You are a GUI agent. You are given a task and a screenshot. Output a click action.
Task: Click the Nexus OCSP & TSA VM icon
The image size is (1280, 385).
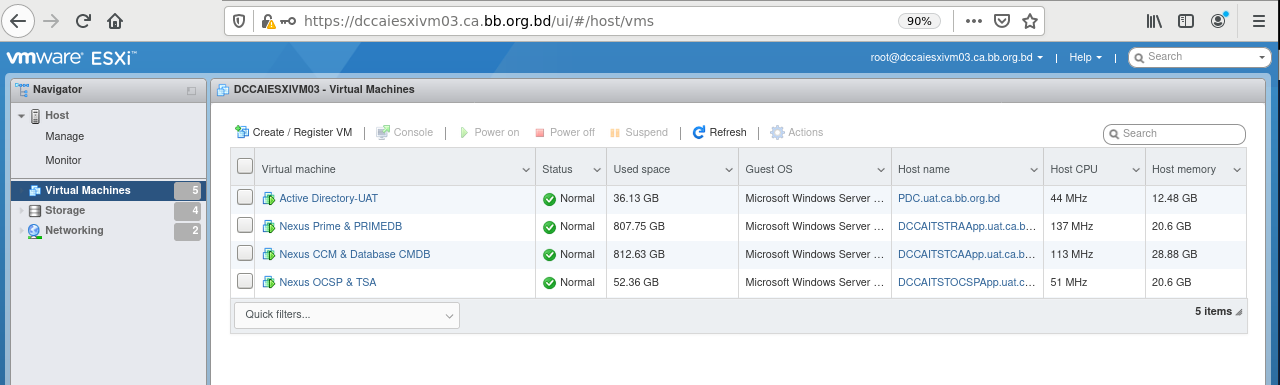(269, 282)
